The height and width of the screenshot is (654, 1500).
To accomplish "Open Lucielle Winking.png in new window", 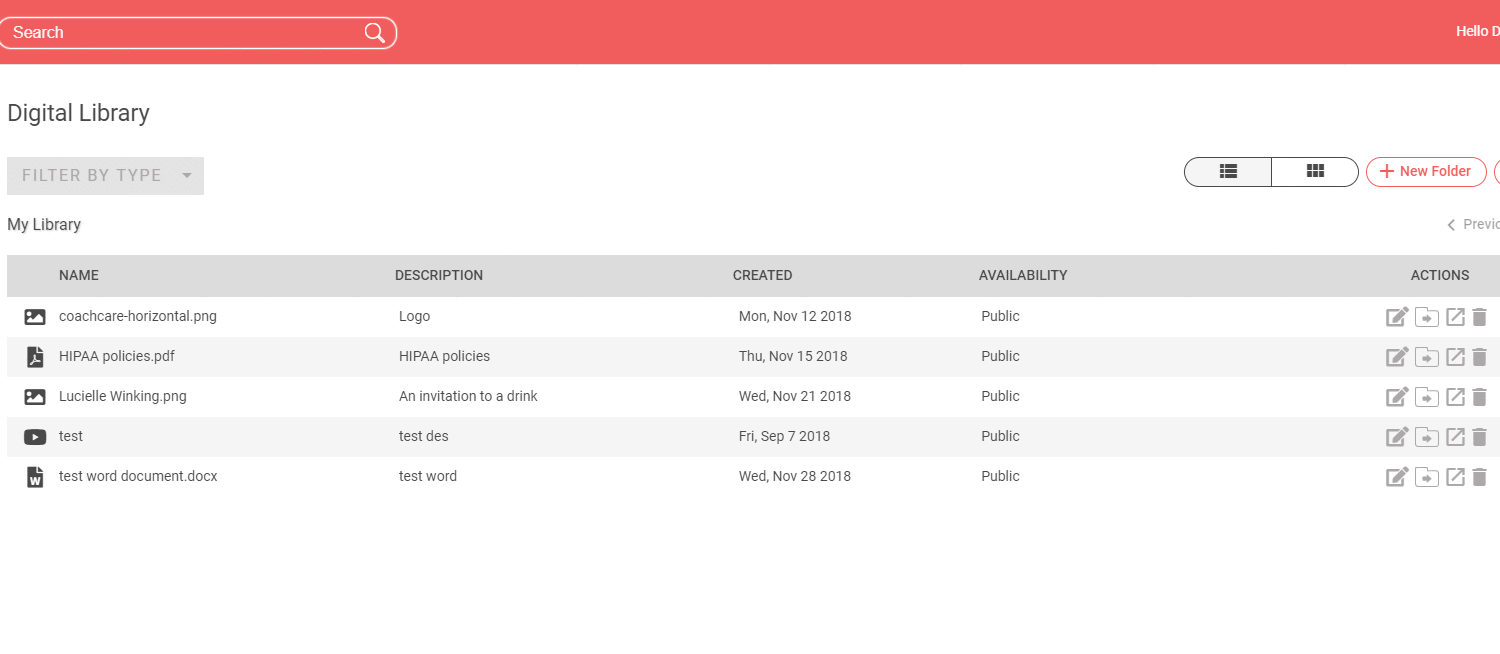I will 1456,397.
